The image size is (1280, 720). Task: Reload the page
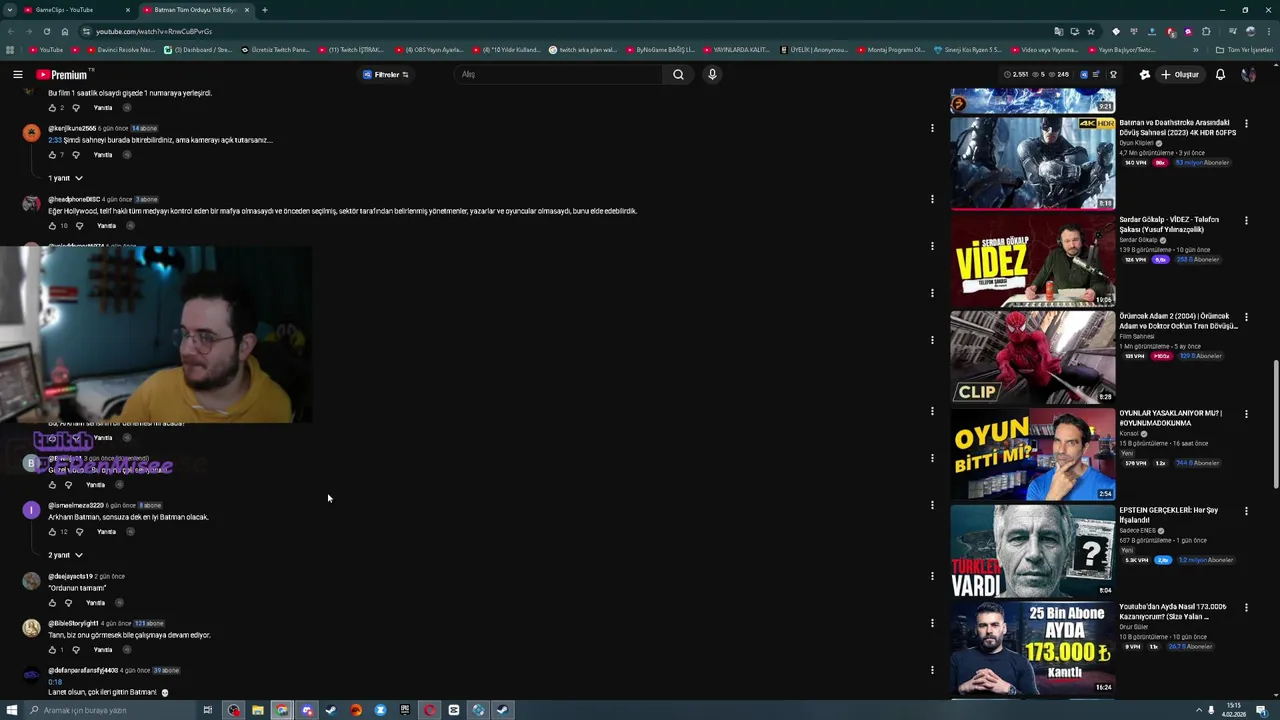pos(46,31)
